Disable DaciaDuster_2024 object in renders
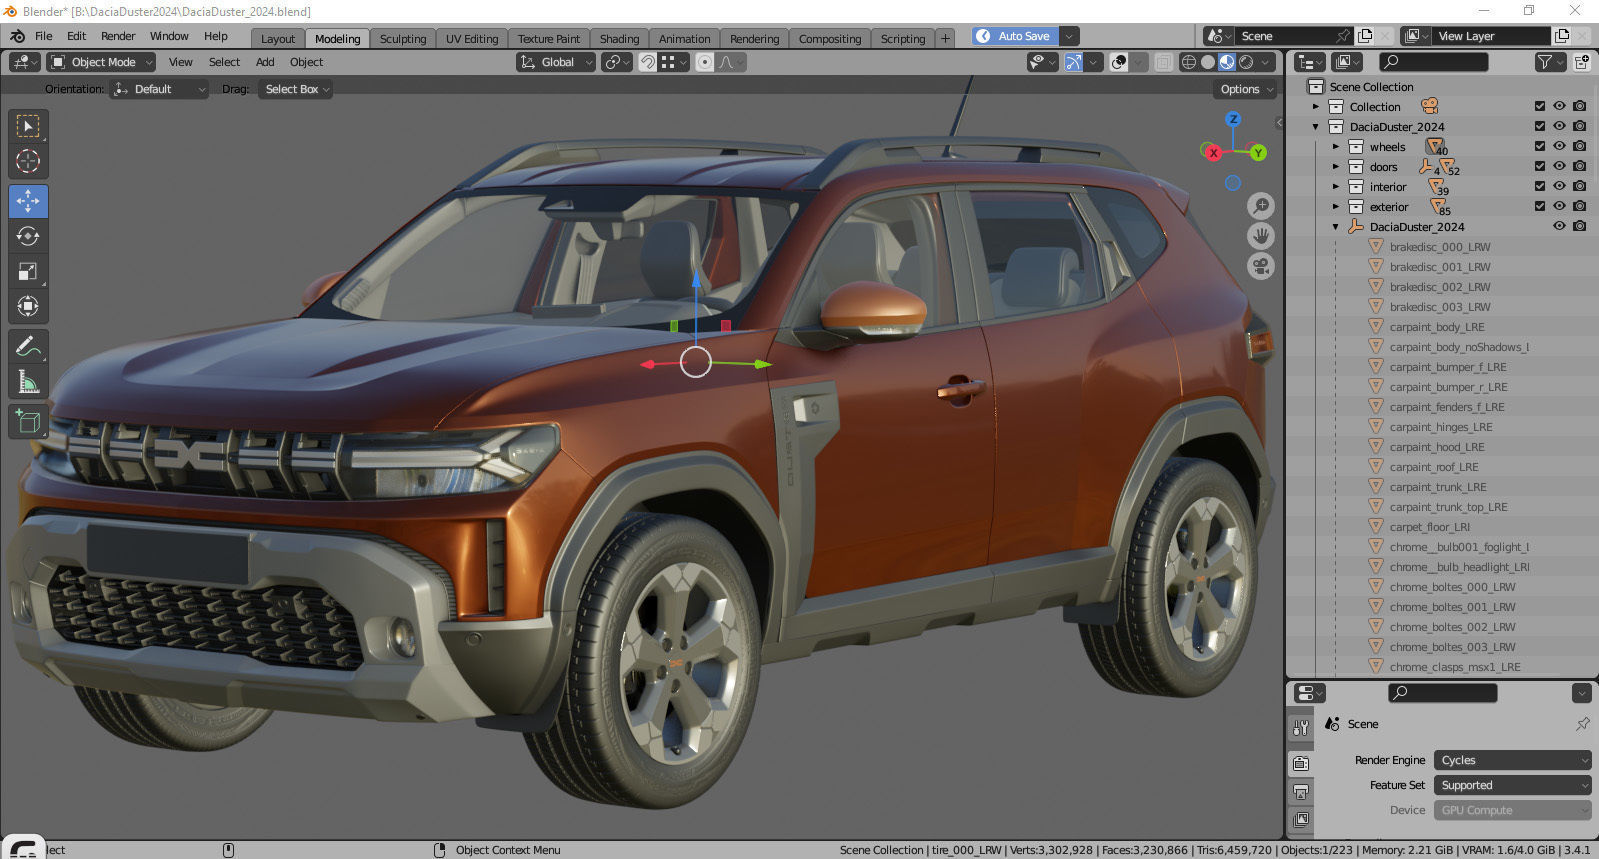 (1579, 226)
